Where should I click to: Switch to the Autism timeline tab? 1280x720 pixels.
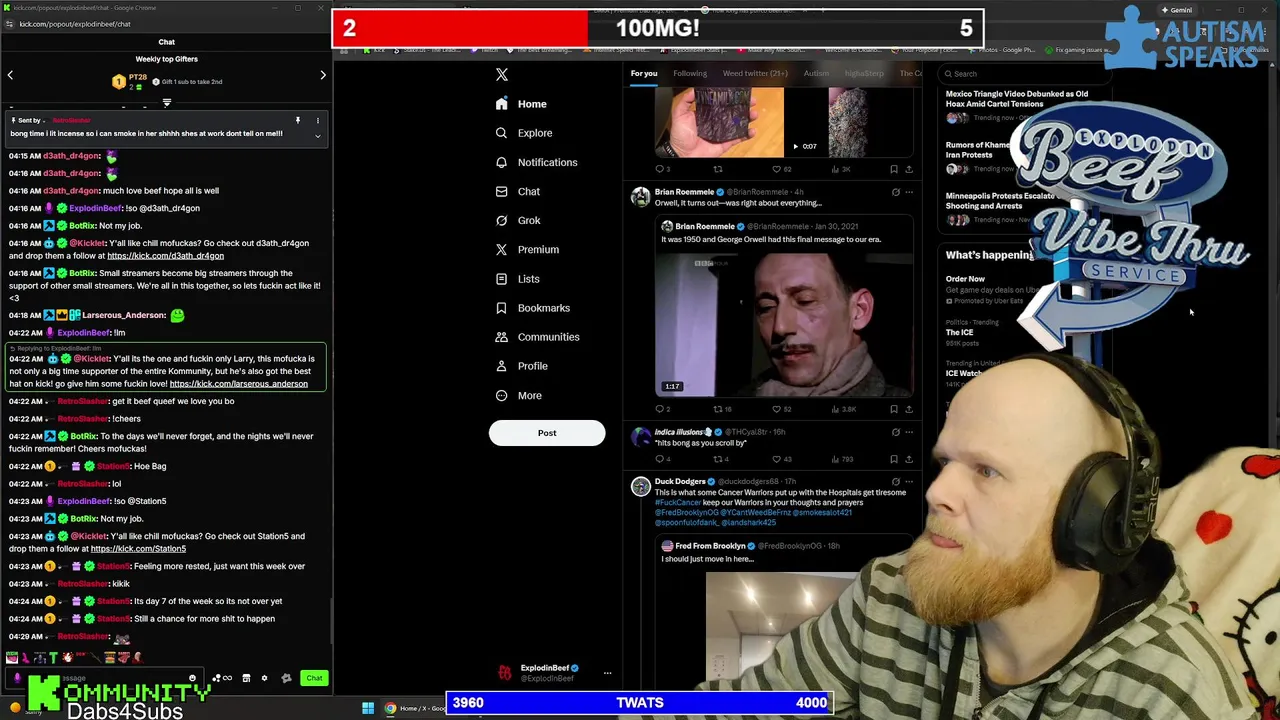point(816,73)
